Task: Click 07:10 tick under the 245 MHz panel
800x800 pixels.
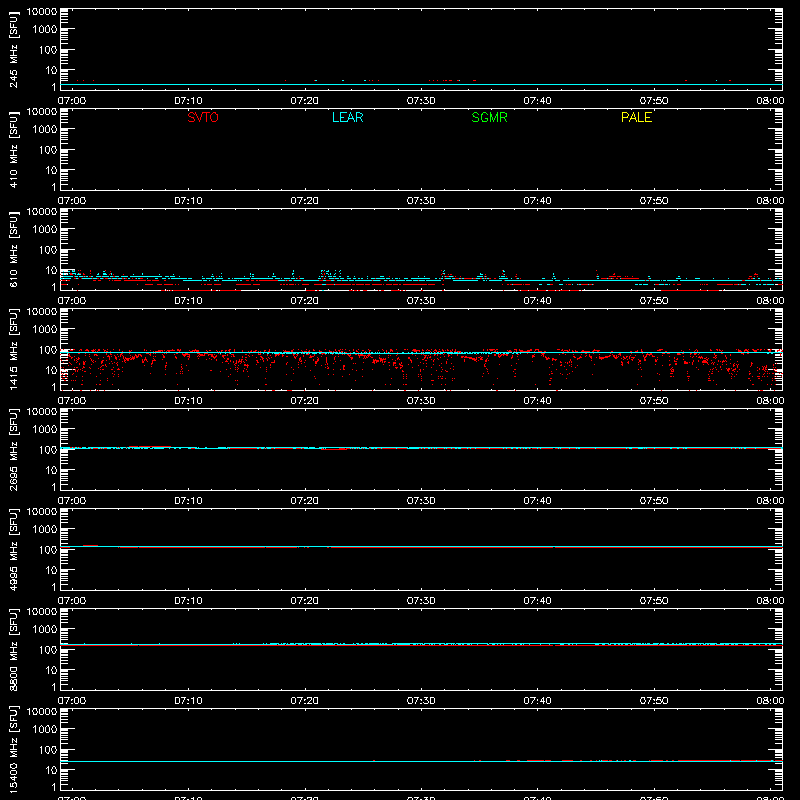Action: 188,101
